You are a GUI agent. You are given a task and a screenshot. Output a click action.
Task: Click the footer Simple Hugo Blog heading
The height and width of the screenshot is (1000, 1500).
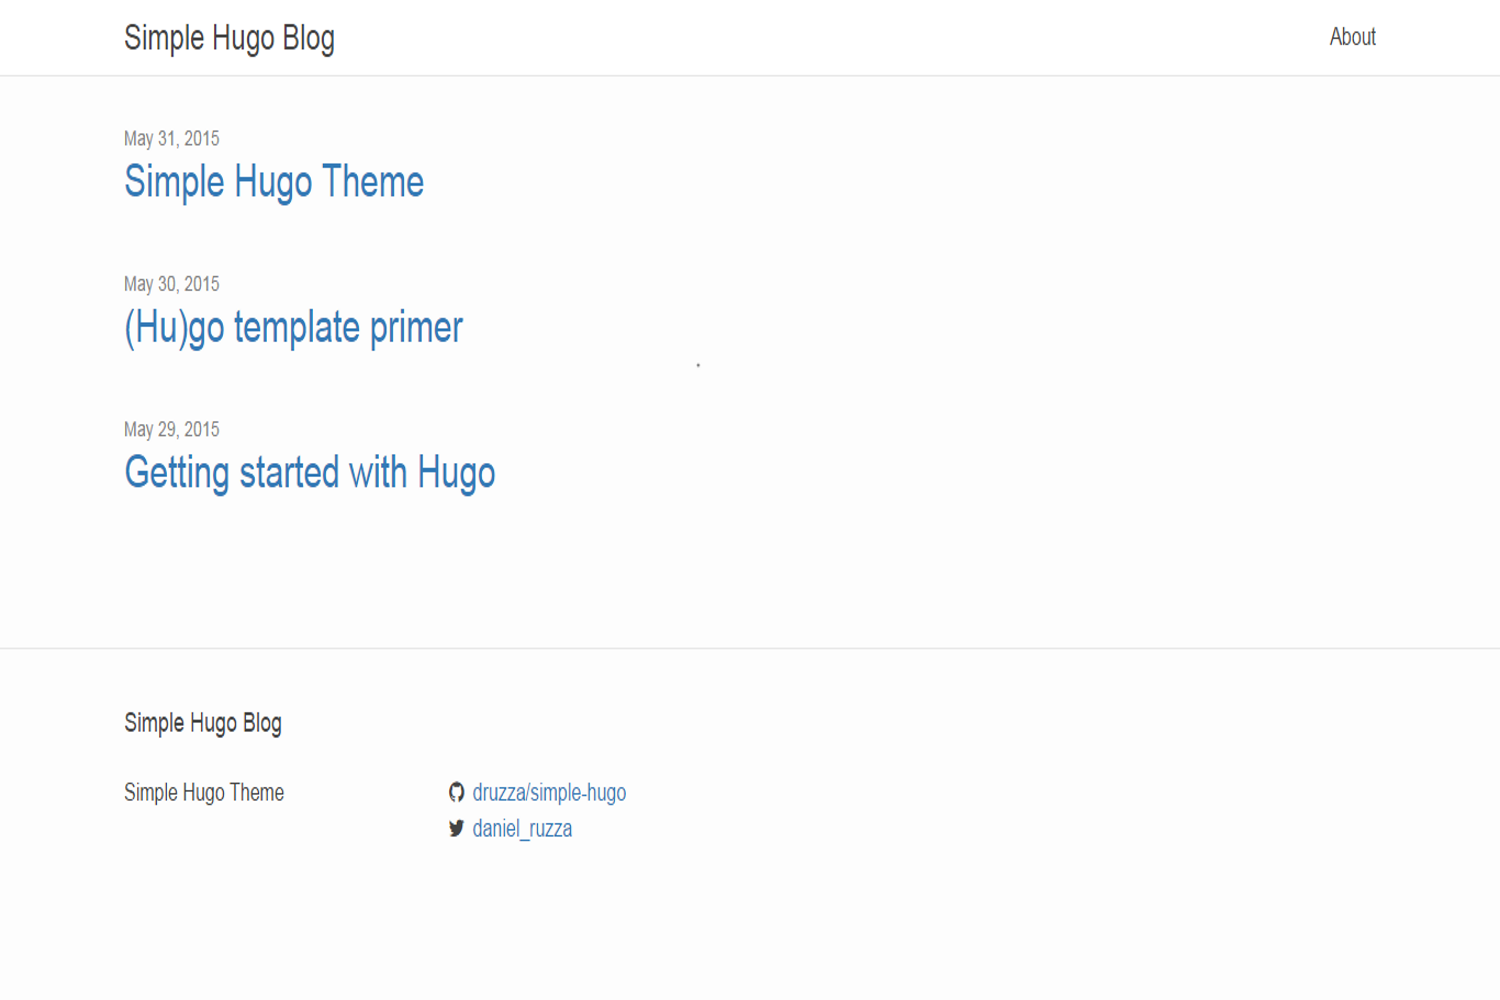(203, 723)
